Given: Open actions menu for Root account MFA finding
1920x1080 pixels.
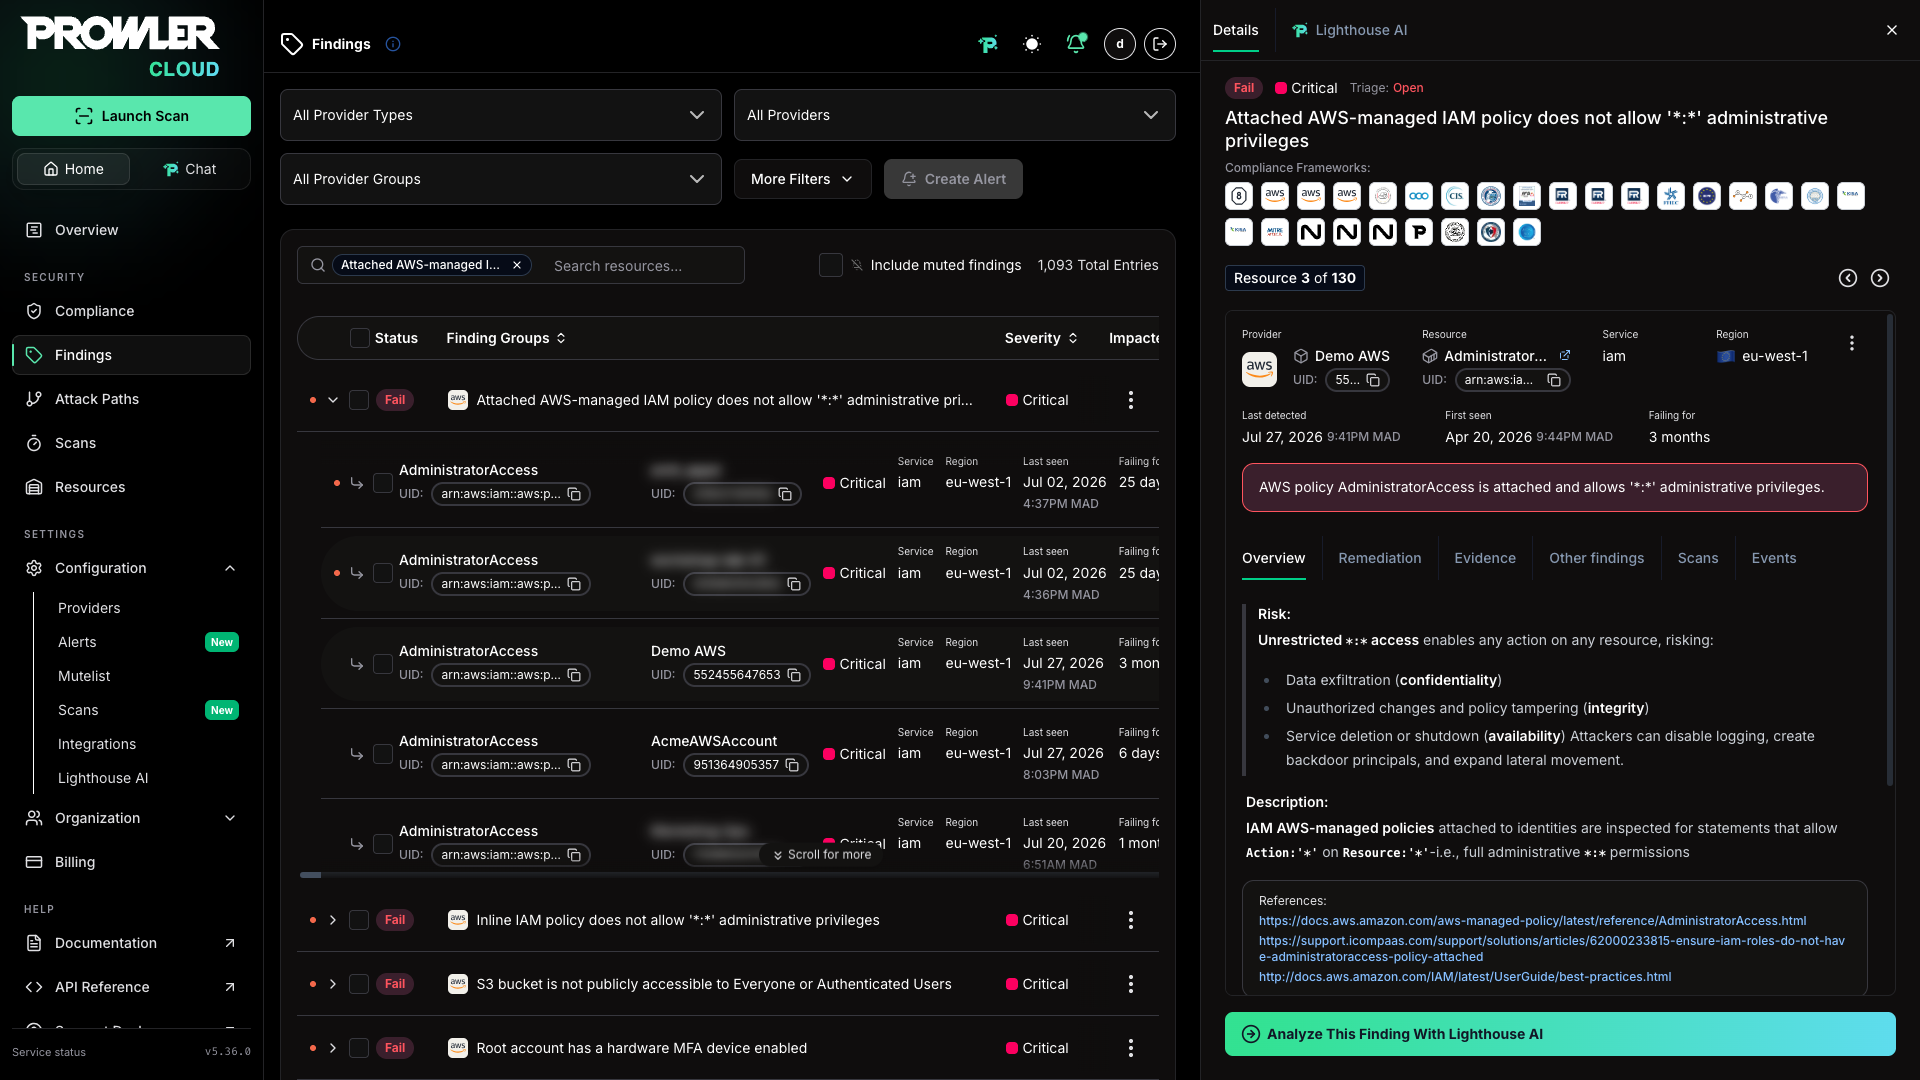Looking at the screenshot, I should pos(1131,1048).
